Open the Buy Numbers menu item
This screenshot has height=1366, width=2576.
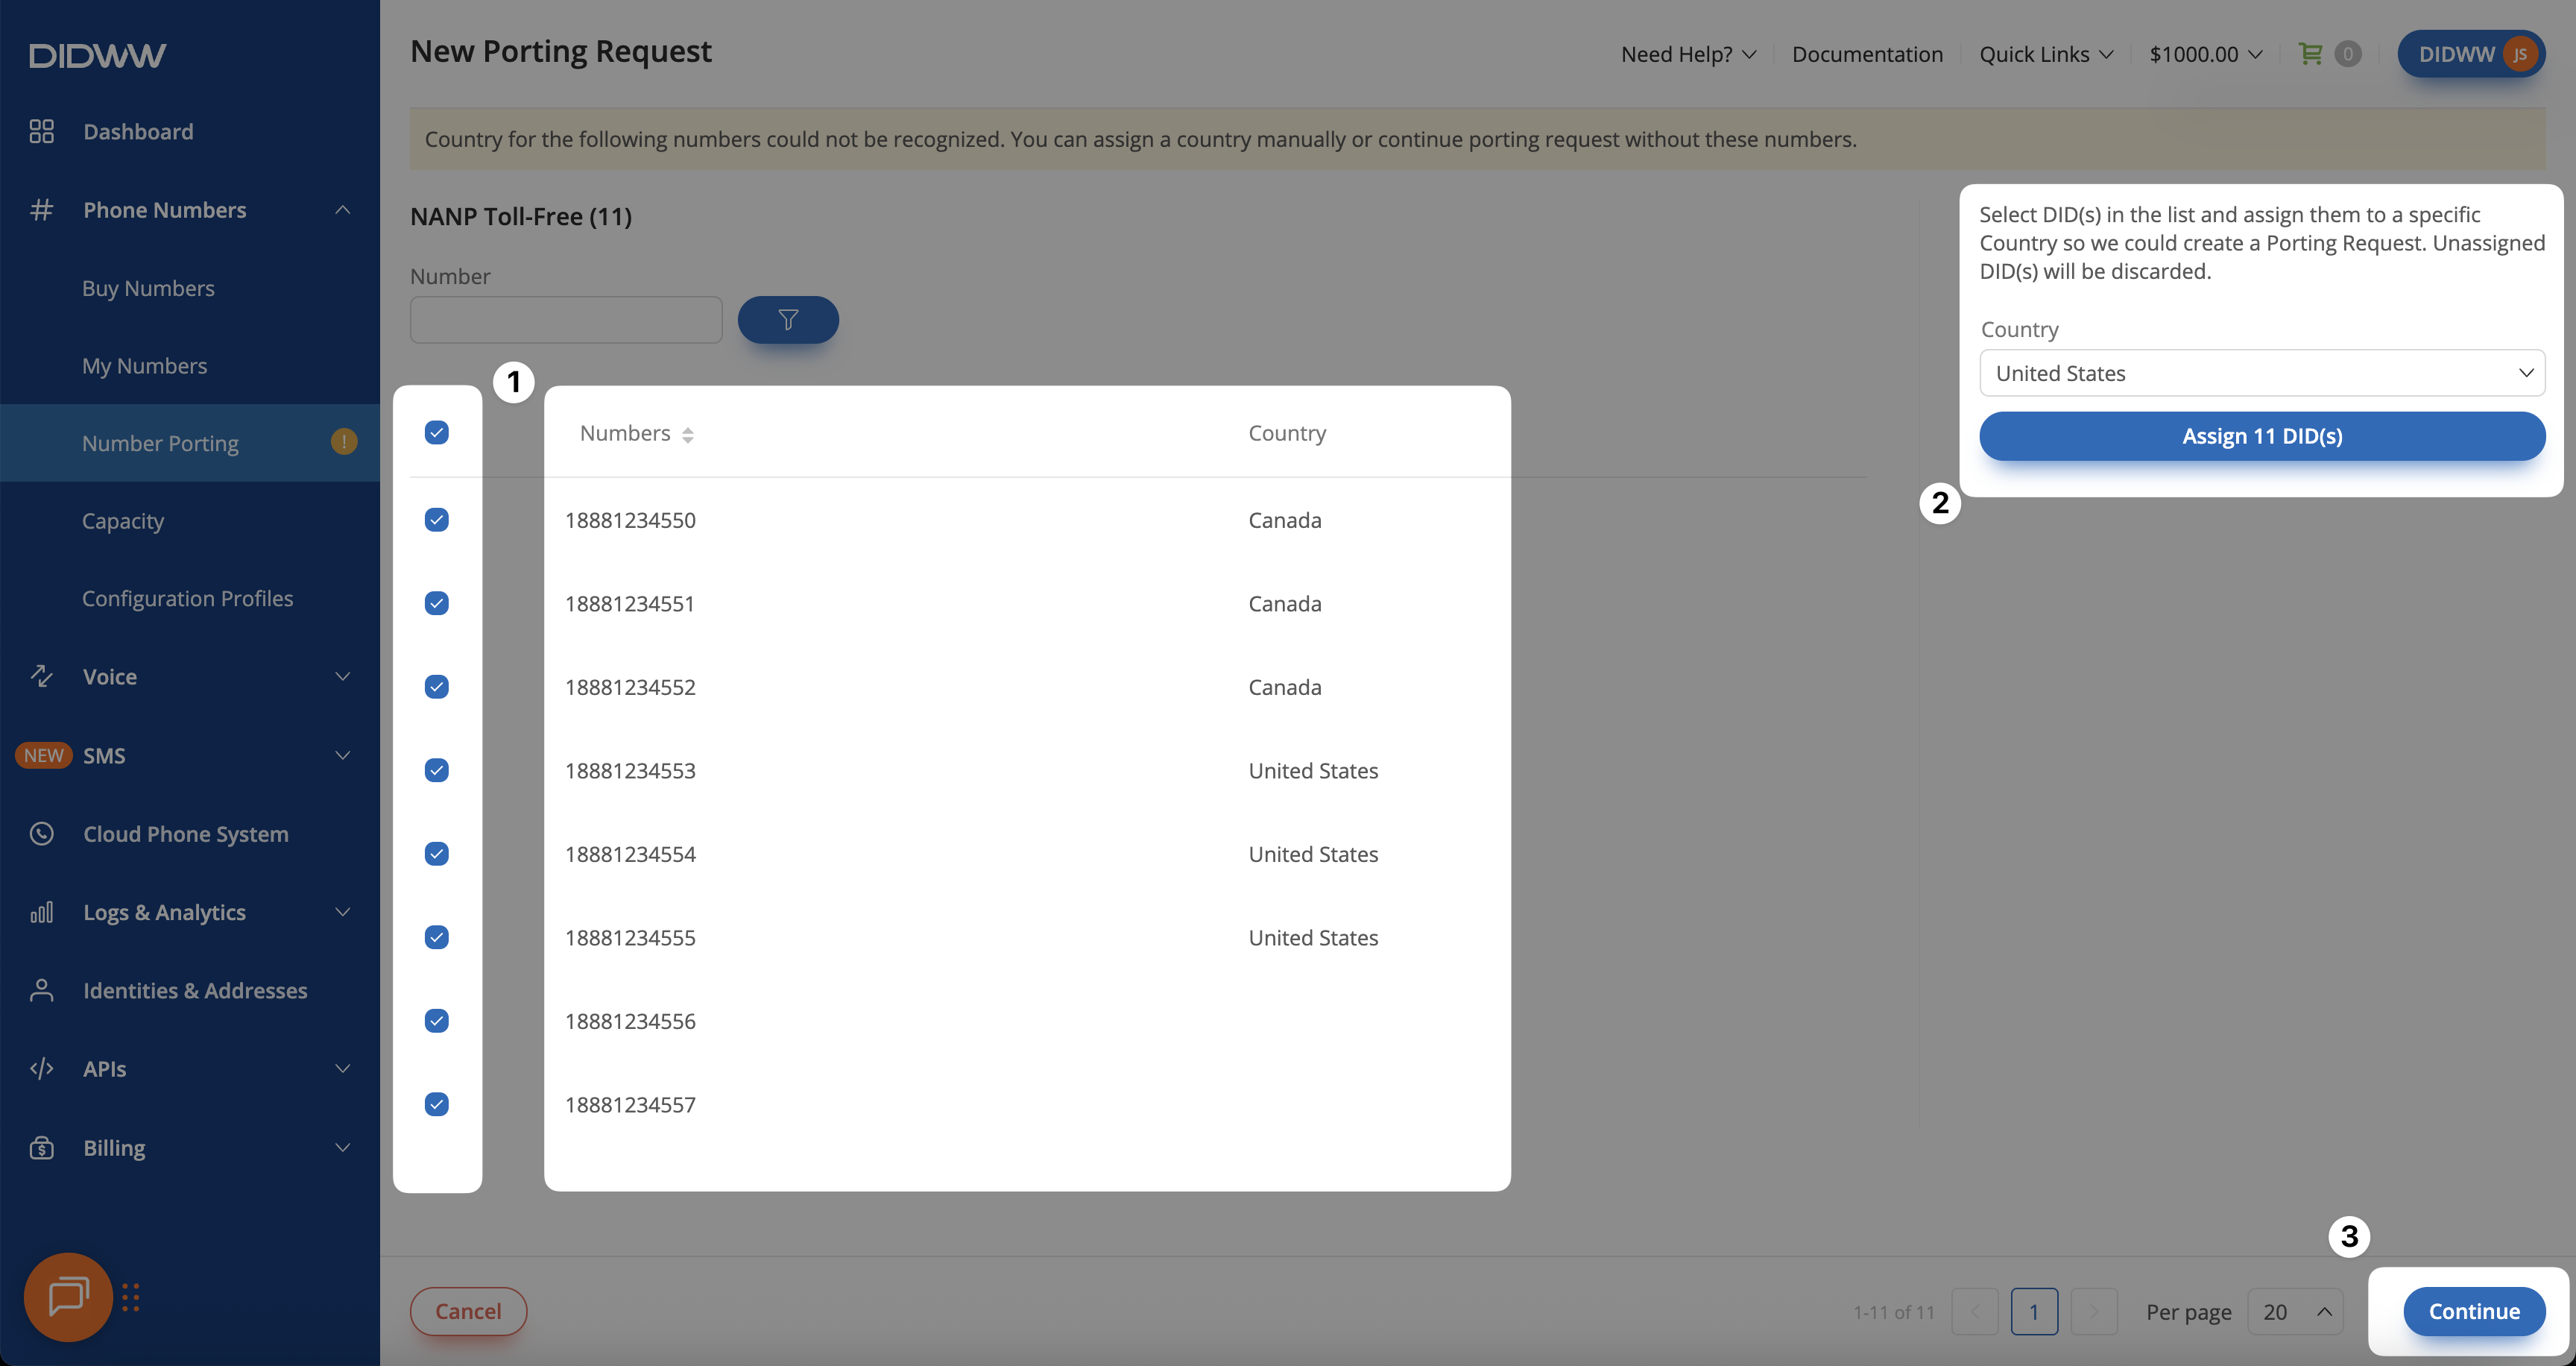[148, 288]
